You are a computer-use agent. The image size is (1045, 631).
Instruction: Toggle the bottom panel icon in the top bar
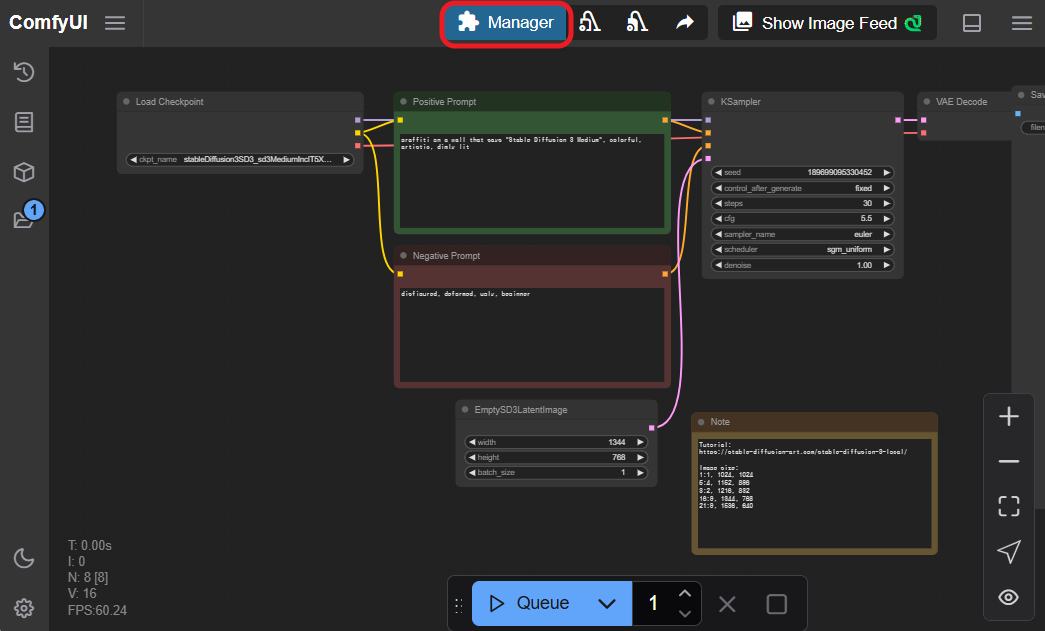(x=972, y=23)
